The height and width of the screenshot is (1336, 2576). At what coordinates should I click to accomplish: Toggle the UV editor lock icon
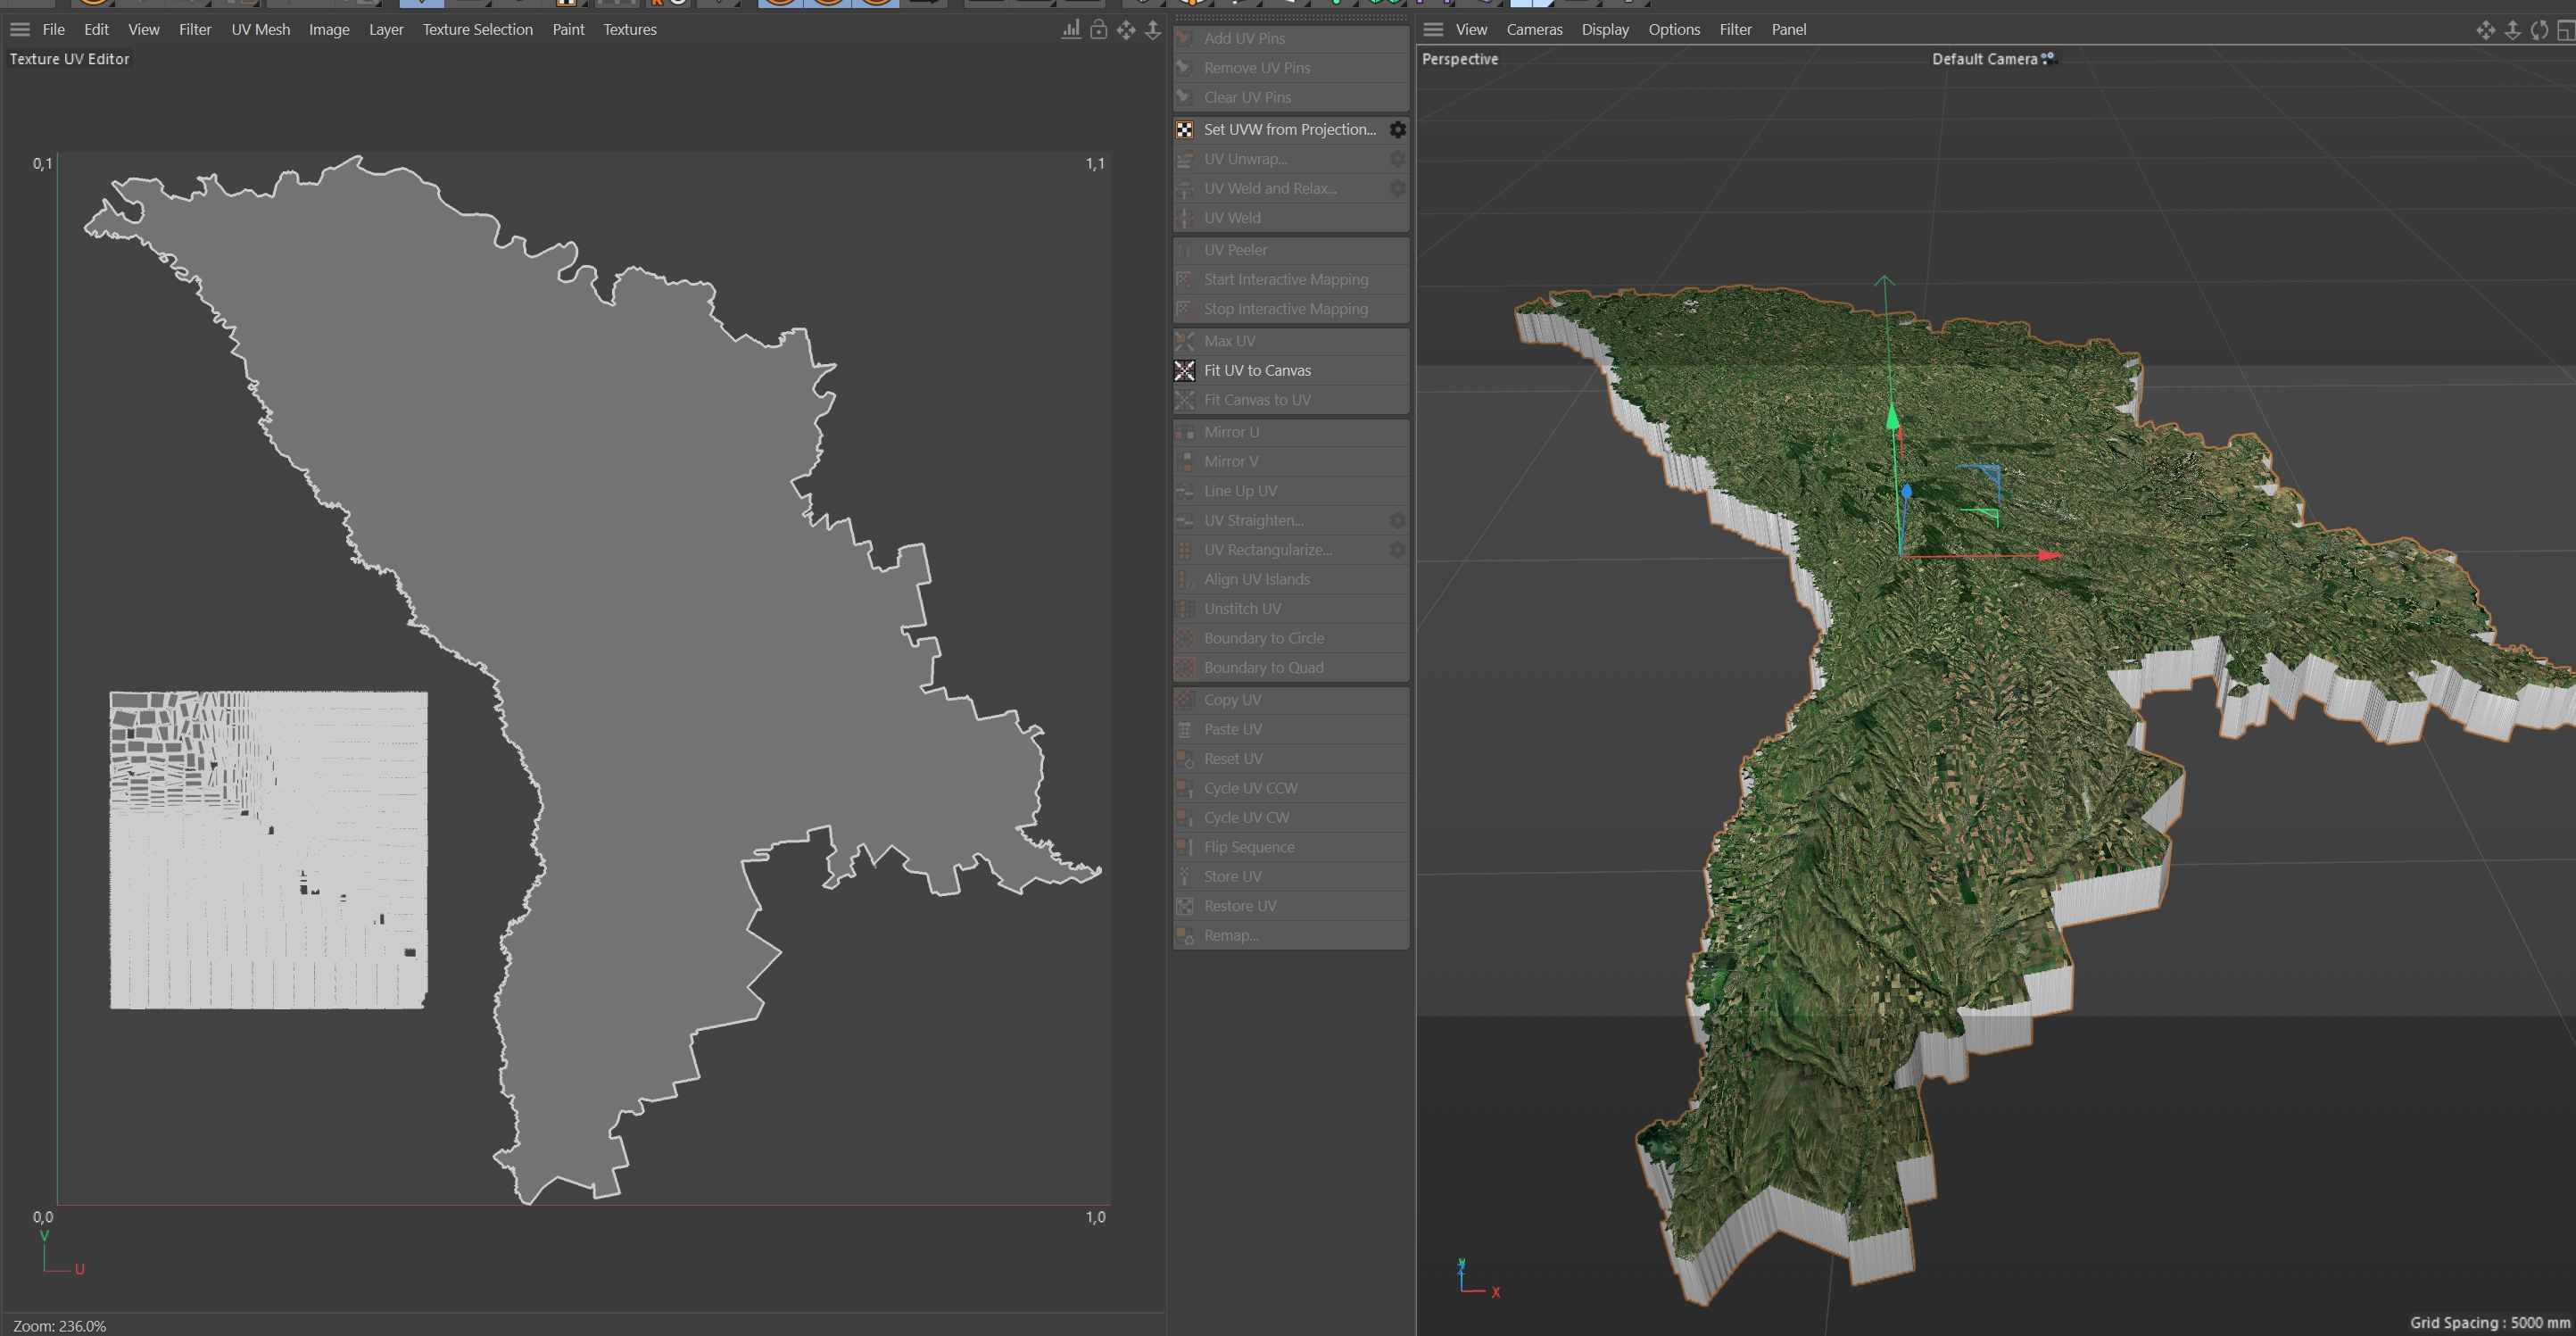pos(1098,30)
